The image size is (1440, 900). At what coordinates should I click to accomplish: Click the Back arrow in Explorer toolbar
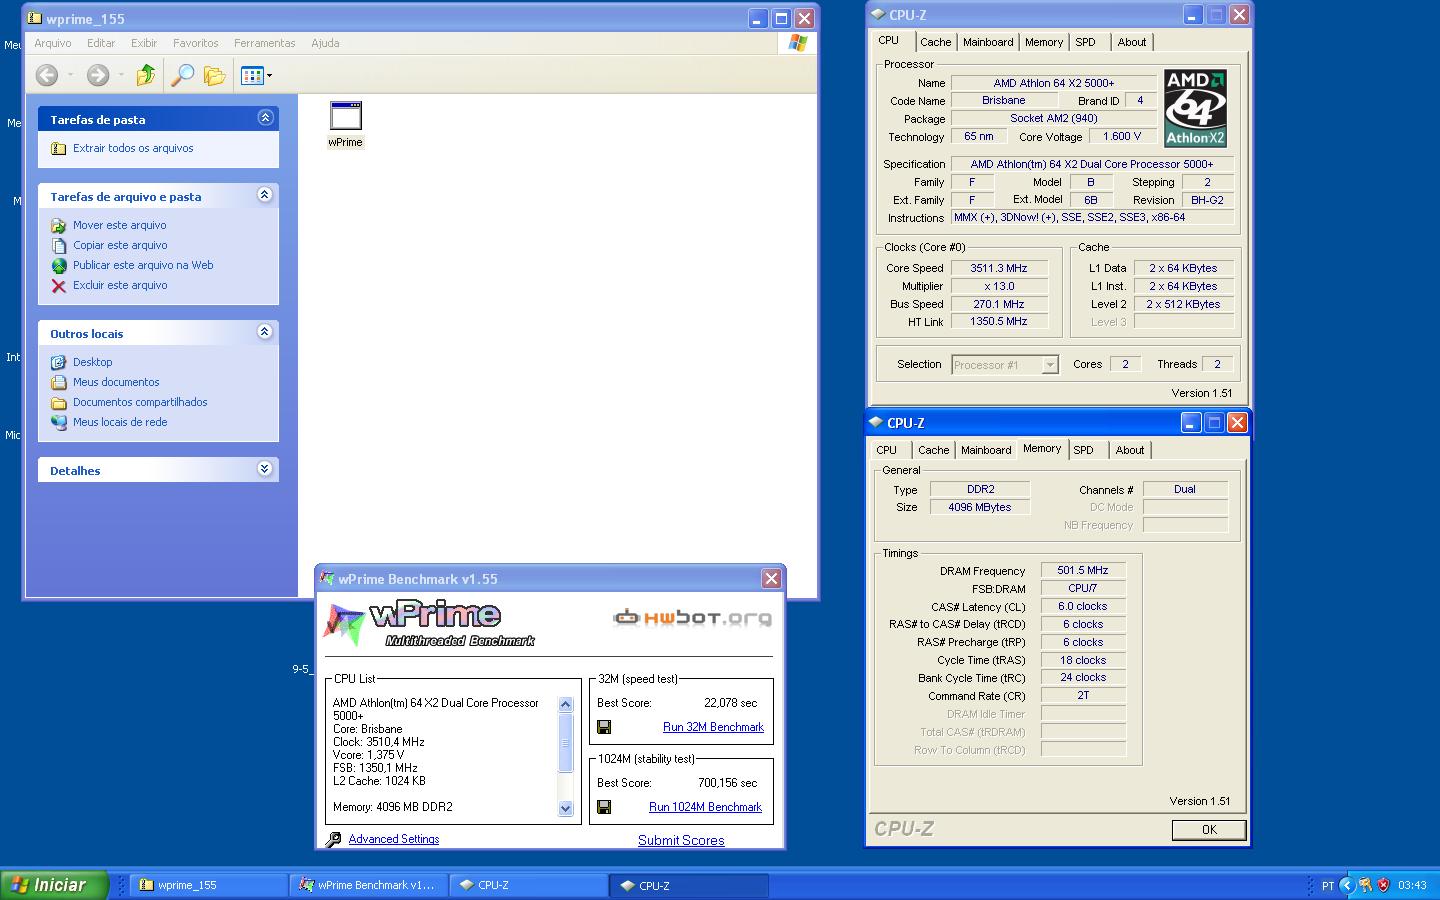46,75
